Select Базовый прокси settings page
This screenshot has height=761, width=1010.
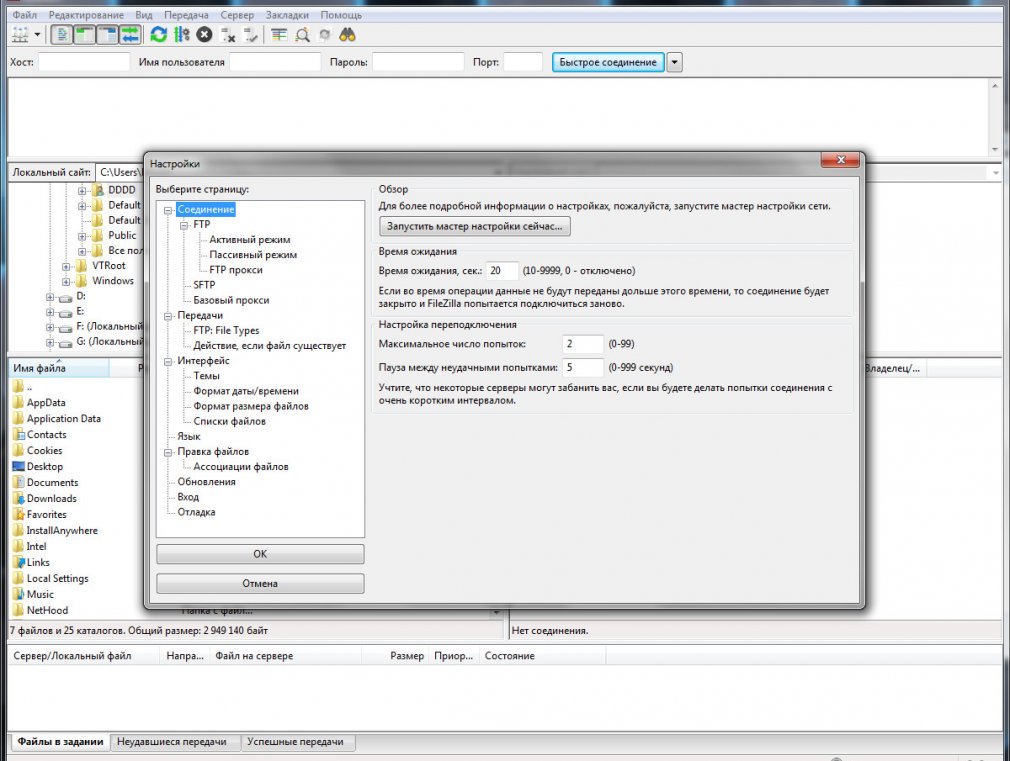[231, 300]
